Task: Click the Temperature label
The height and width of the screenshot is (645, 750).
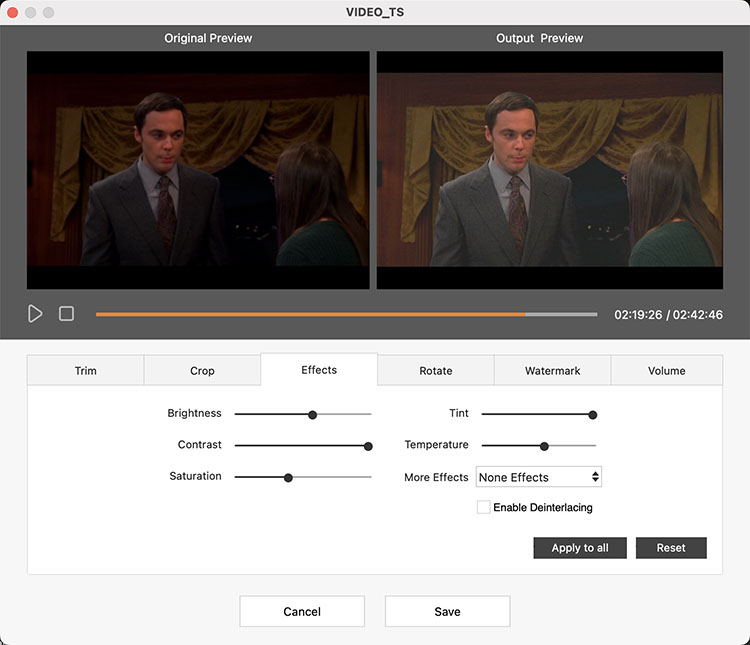Action: click(436, 445)
